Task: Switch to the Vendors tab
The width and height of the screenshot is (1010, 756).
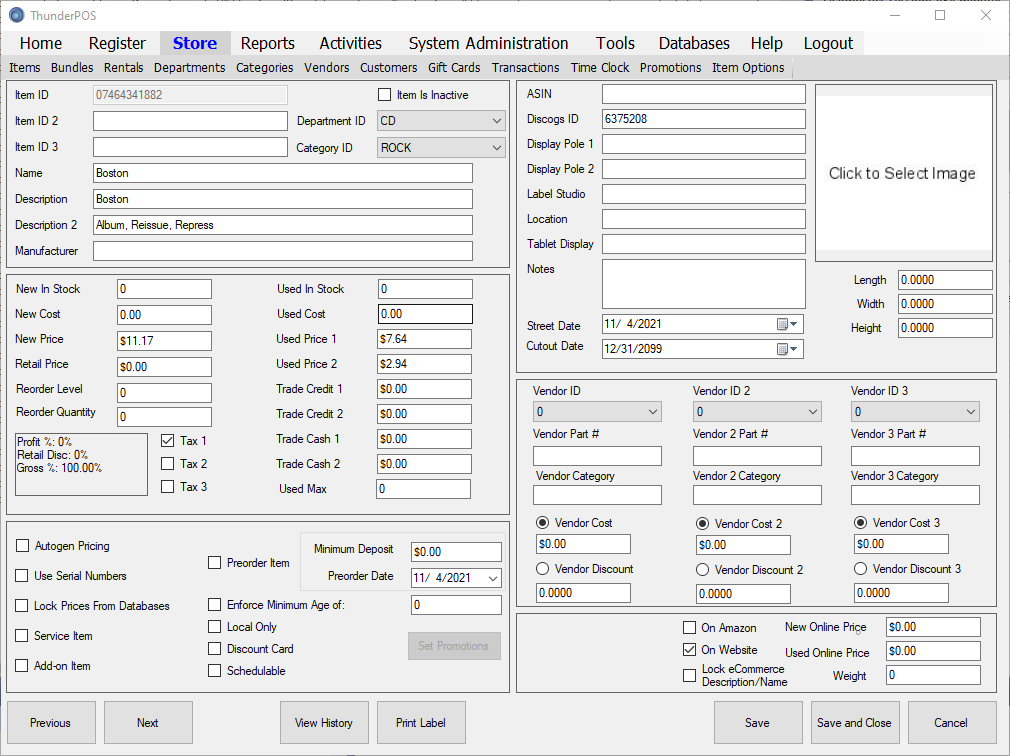Action: point(326,68)
